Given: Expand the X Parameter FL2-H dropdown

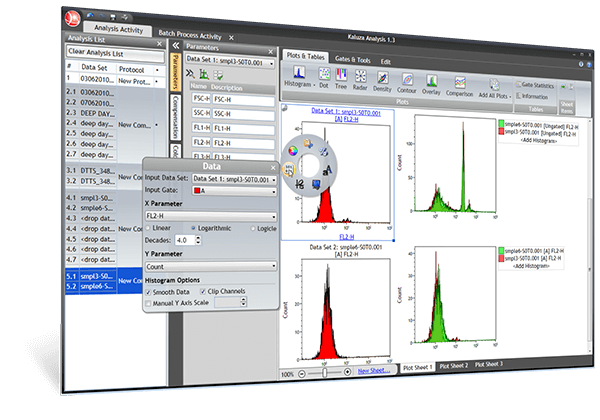Looking at the screenshot, I should (211, 214).
